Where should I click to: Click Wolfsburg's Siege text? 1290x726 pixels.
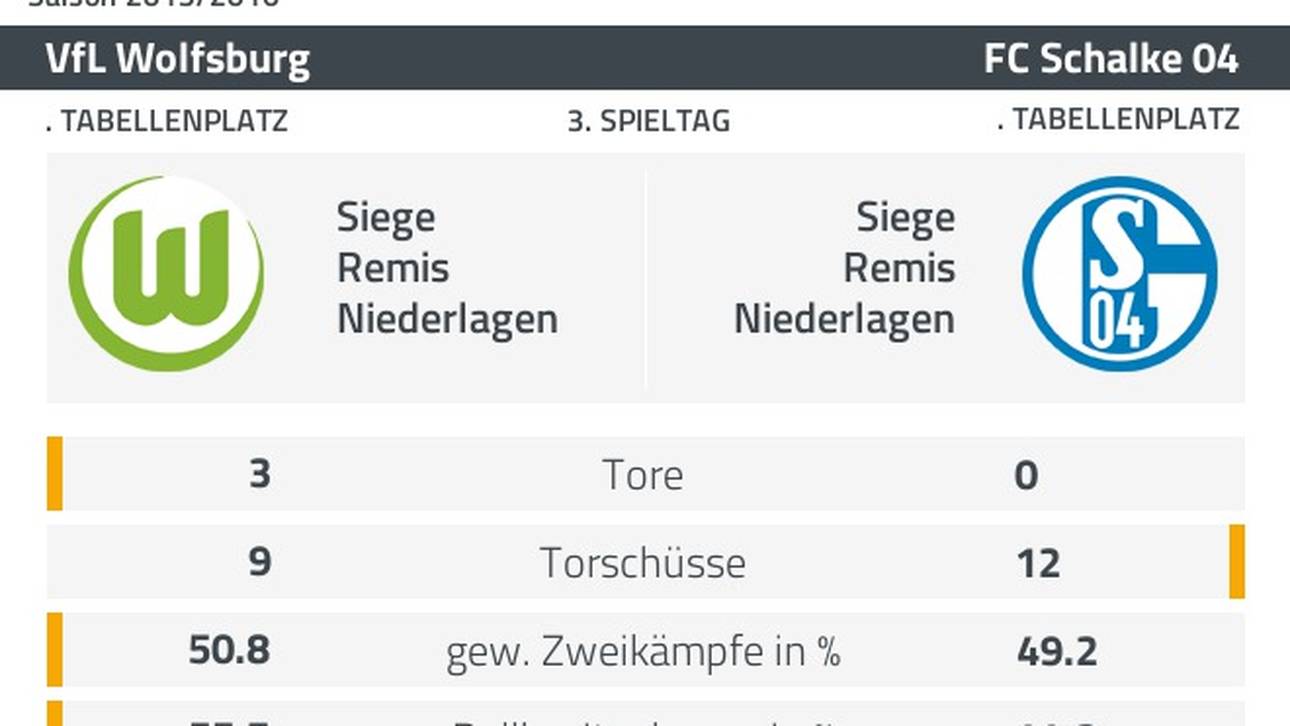[x=386, y=218]
